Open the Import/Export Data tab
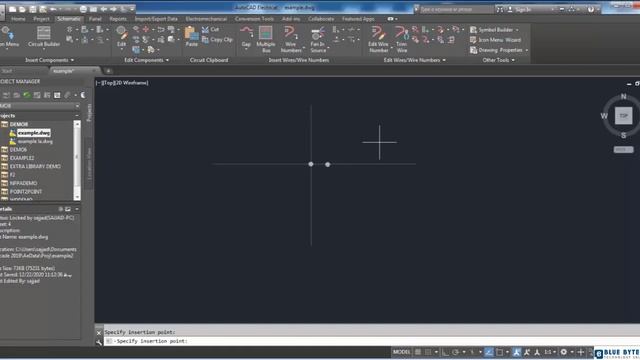Screen dimensions: 640x360 click(x=156, y=19)
